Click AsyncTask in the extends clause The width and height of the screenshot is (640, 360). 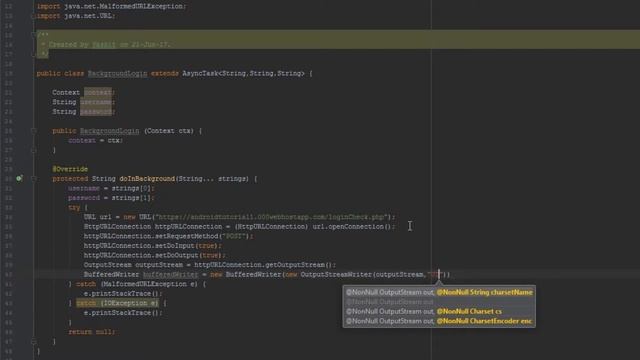pyautogui.click(x=200, y=73)
